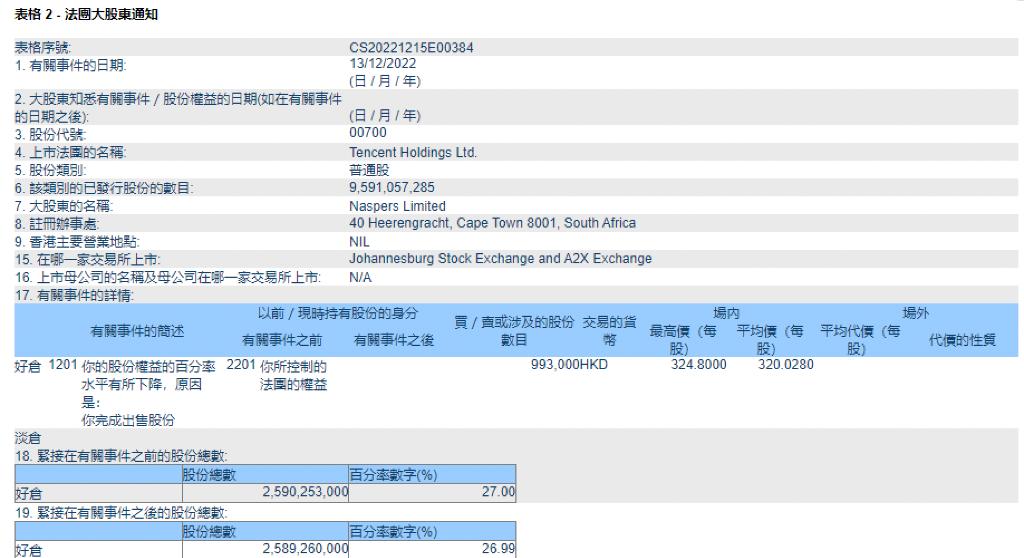Click total shares before event 2,590,253,000
1024x558 pixels.
click(x=305, y=491)
